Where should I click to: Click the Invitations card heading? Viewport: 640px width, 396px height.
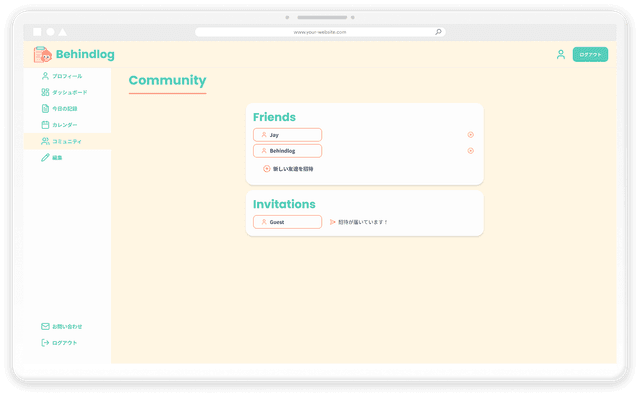pyautogui.click(x=284, y=204)
